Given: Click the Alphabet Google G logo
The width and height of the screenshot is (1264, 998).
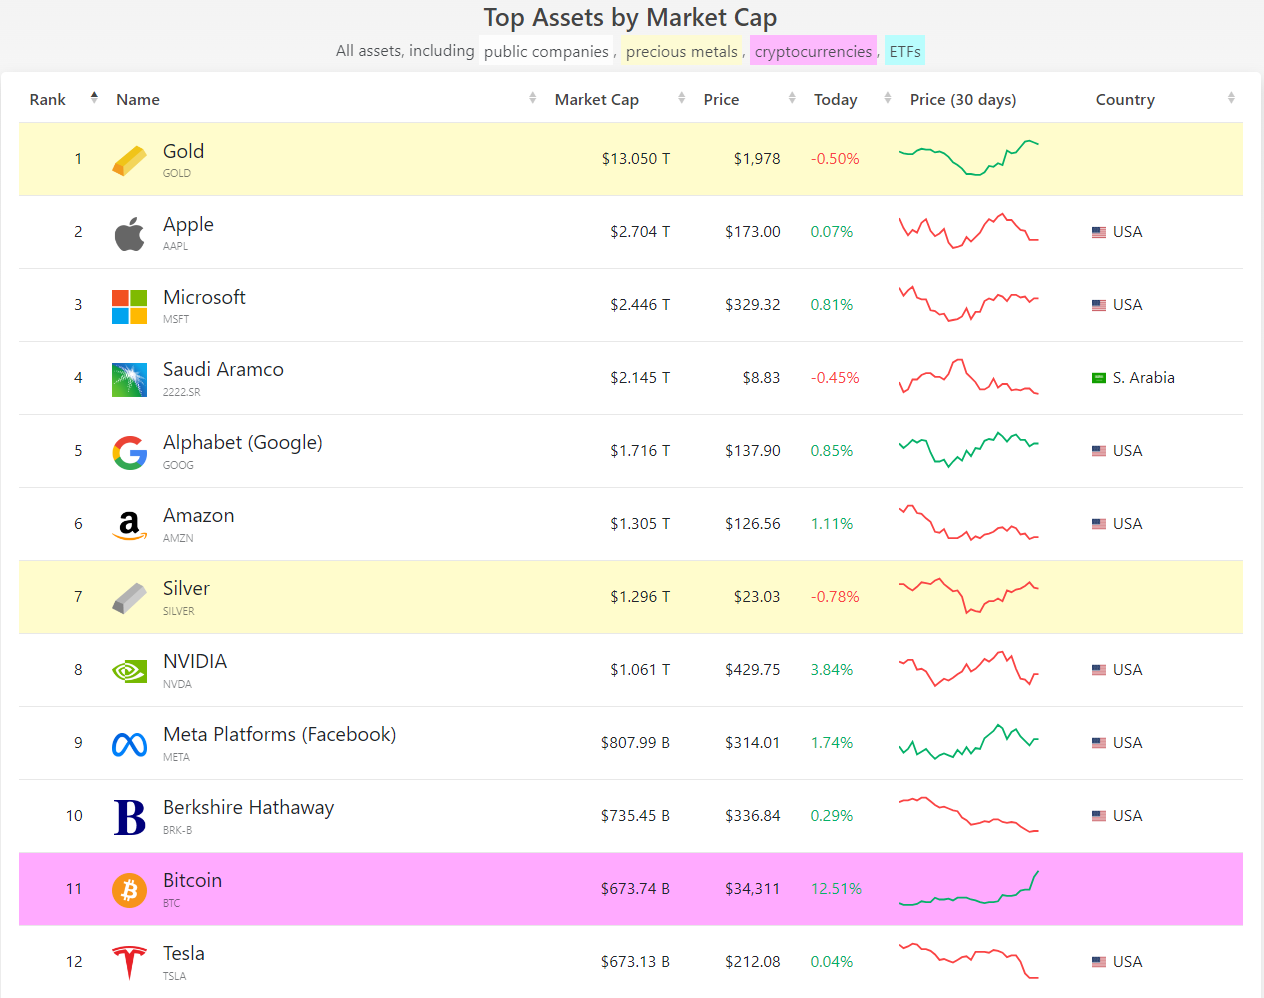Looking at the screenshot, I should [129, 452].
